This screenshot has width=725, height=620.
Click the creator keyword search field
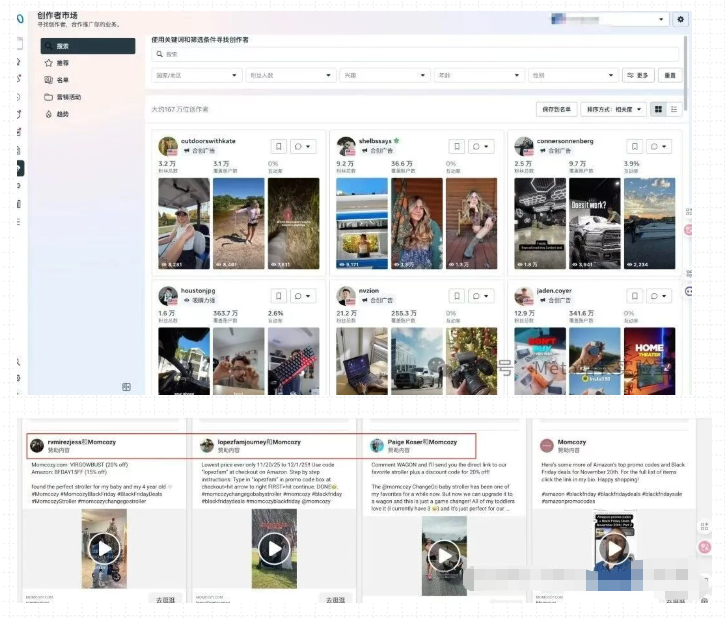pos(415,54)
